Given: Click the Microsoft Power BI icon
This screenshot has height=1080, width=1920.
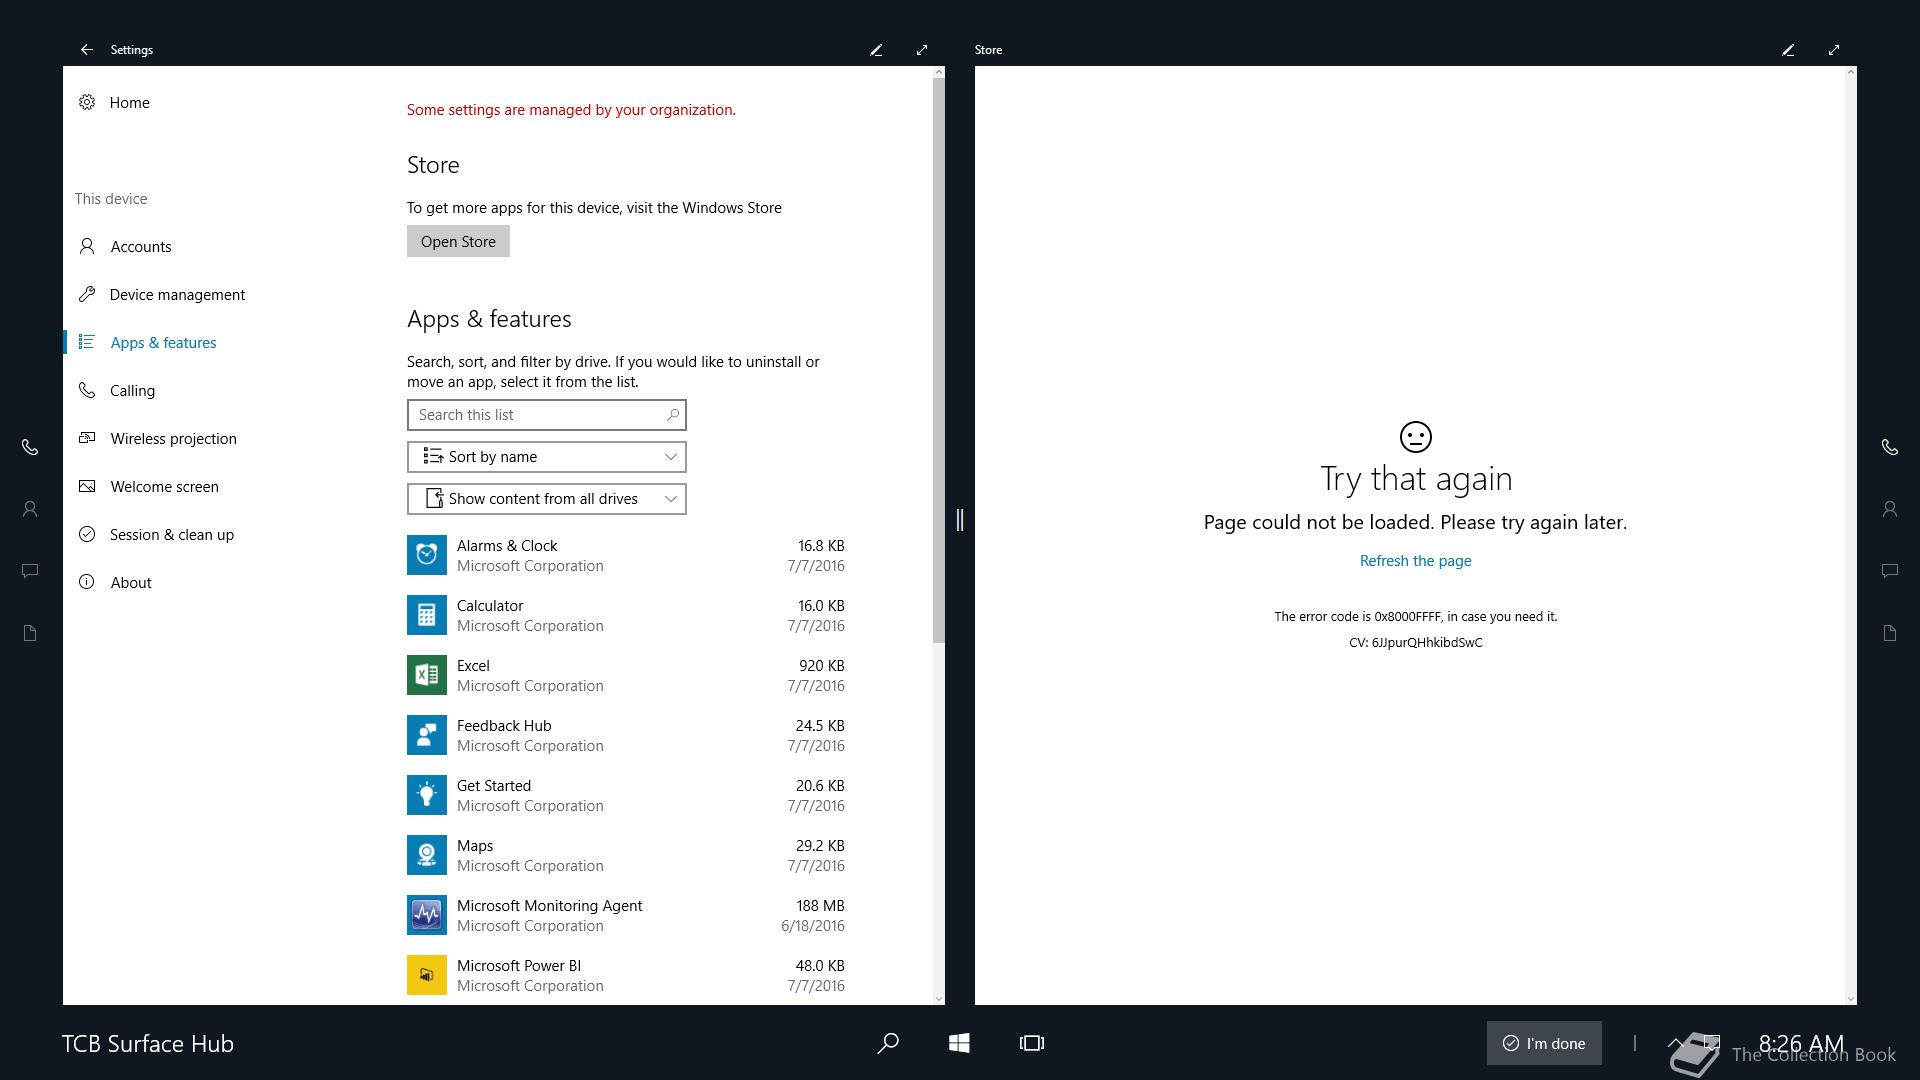Looking at the screenshot, I should (427, 975).
